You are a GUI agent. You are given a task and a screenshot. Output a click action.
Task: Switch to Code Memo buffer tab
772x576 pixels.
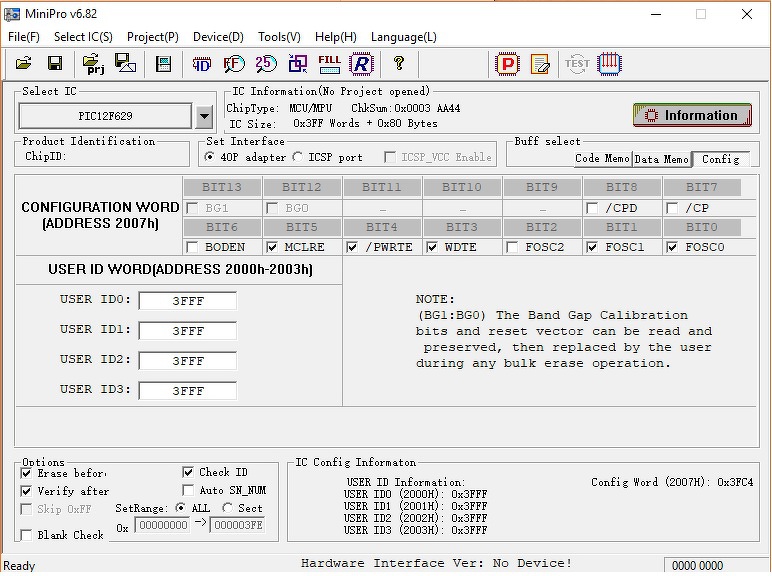[x=603, y=159]
